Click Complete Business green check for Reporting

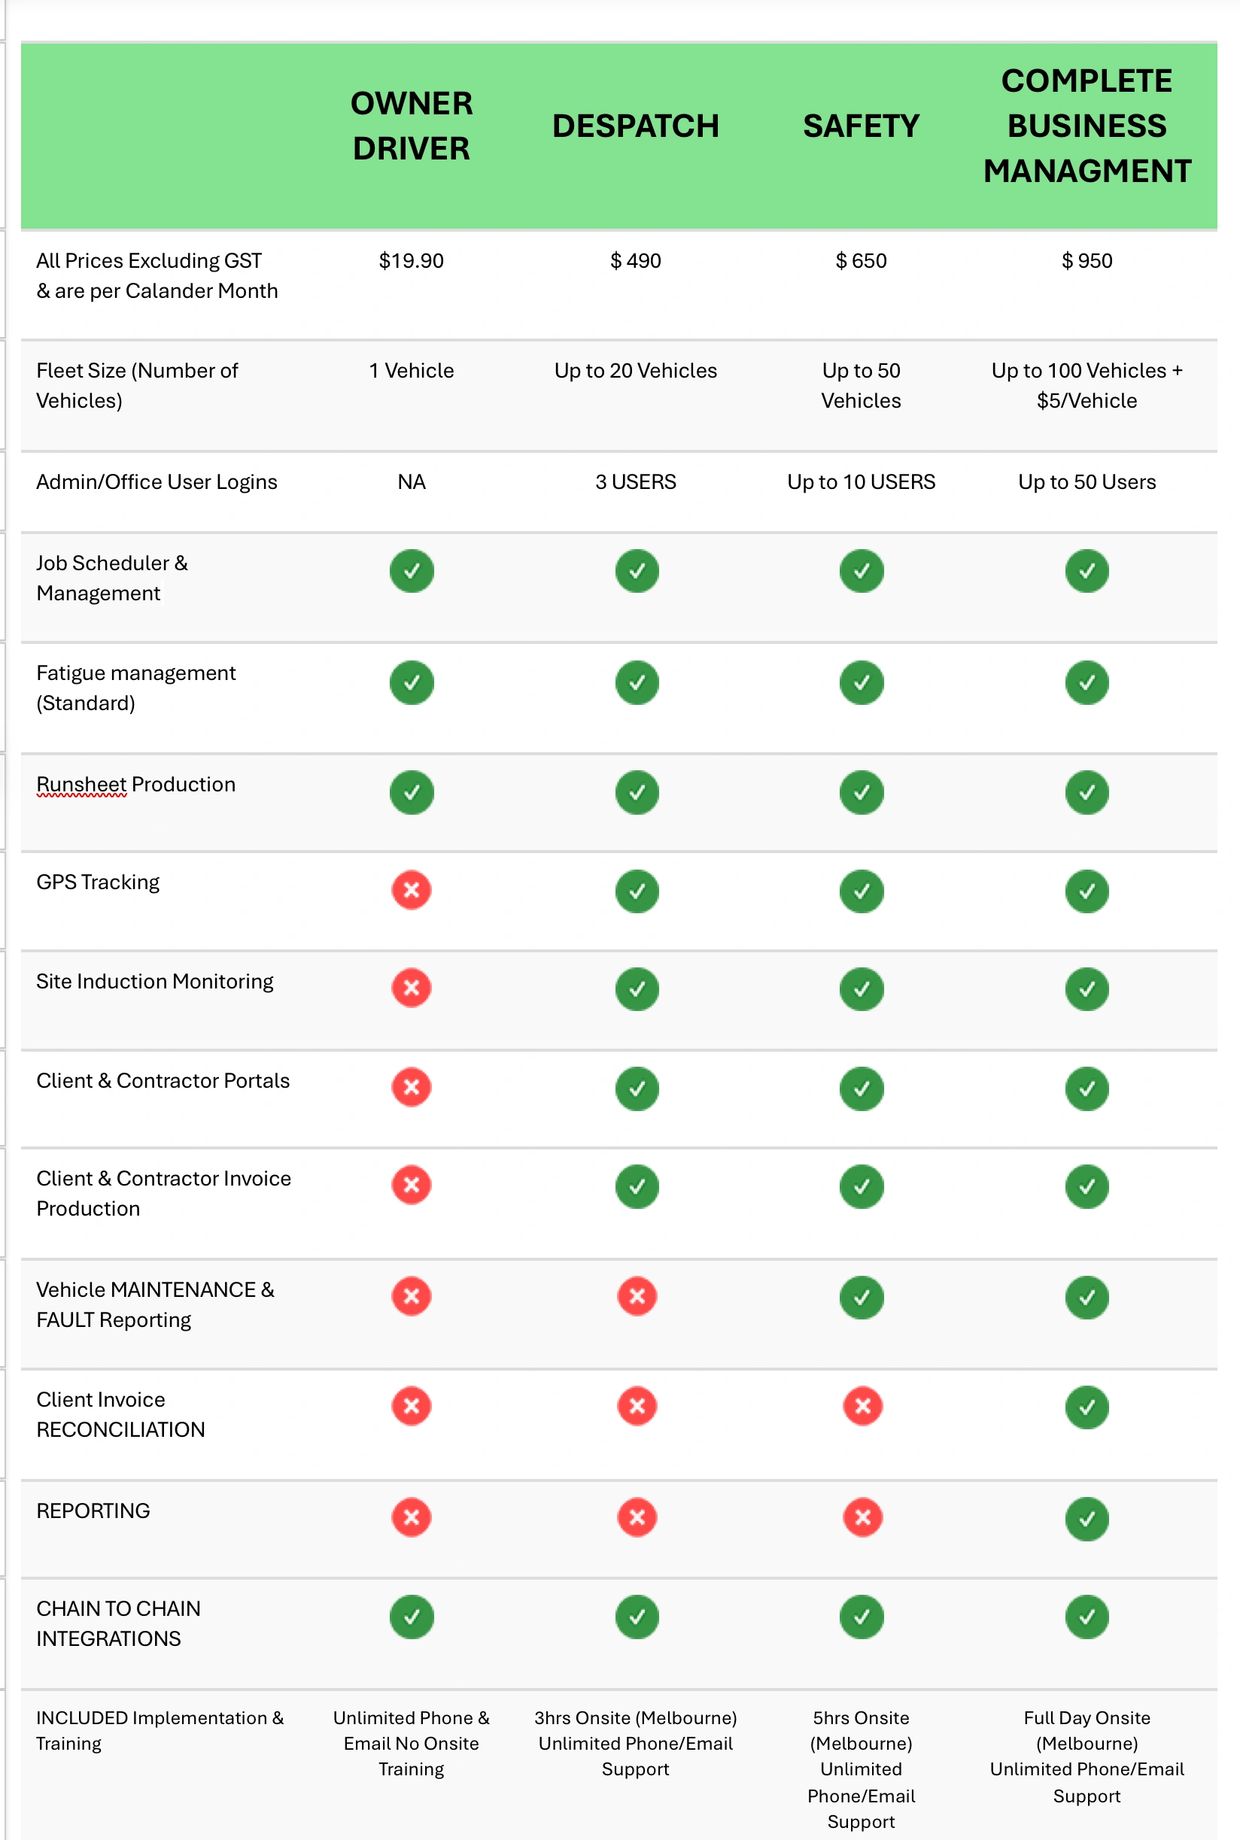point(1087,1518)
